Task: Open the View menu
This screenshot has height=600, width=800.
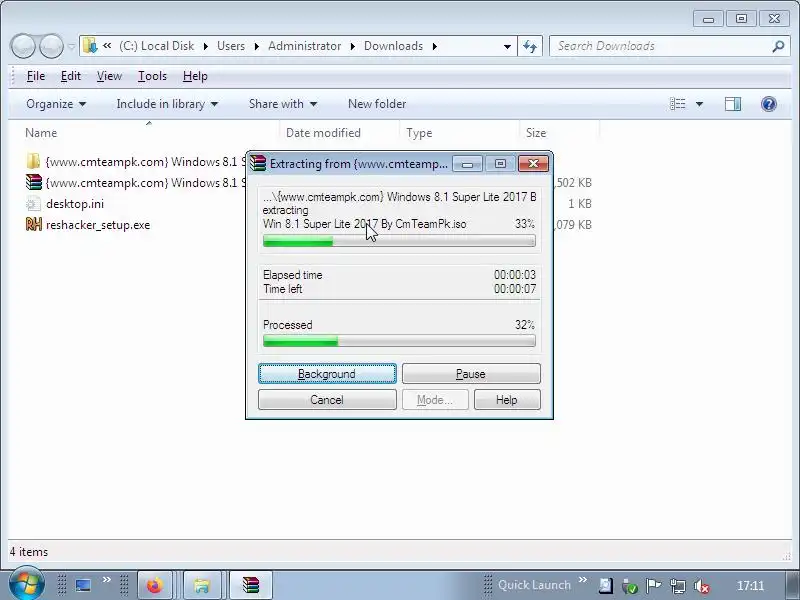Action: pyautogui.click(x=109, y=76)
